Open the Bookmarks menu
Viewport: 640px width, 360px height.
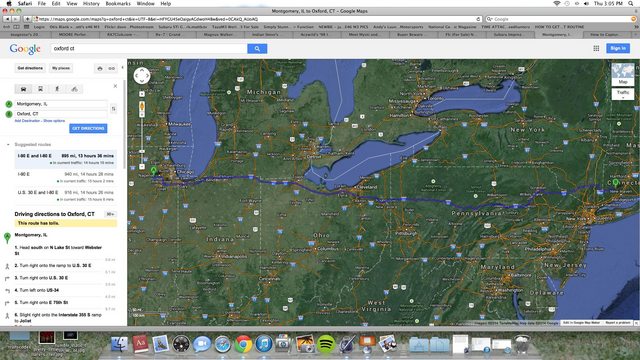[x=118, y=3]
